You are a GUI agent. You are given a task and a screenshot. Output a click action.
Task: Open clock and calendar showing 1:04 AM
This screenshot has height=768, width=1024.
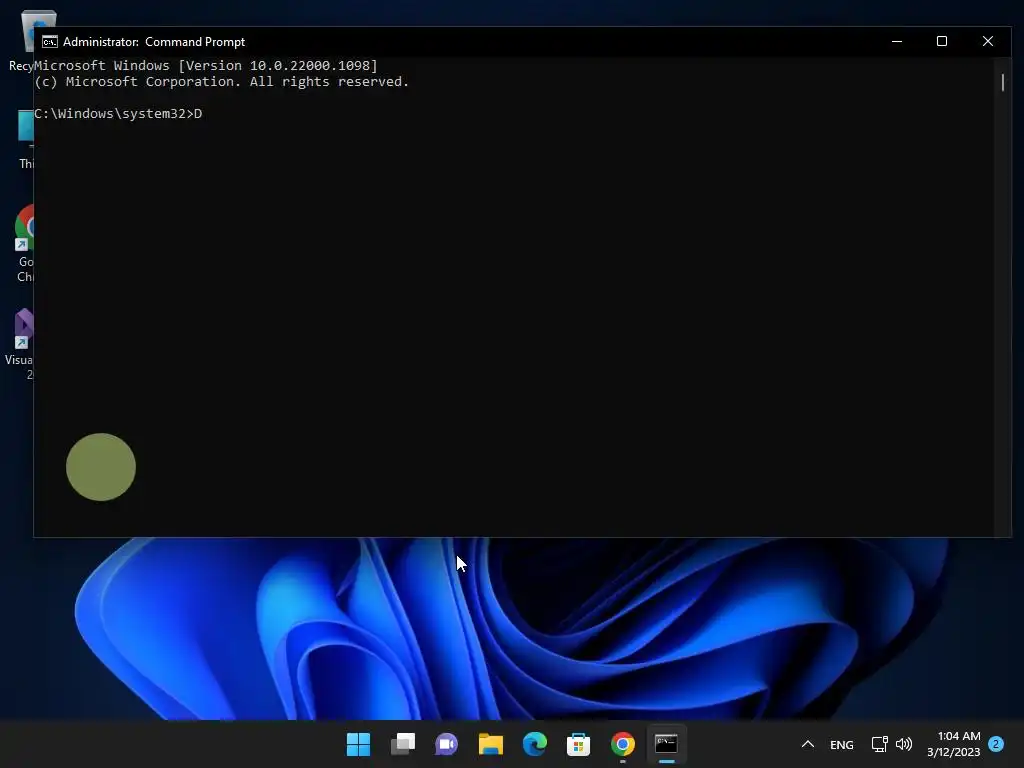click(953, 744)
